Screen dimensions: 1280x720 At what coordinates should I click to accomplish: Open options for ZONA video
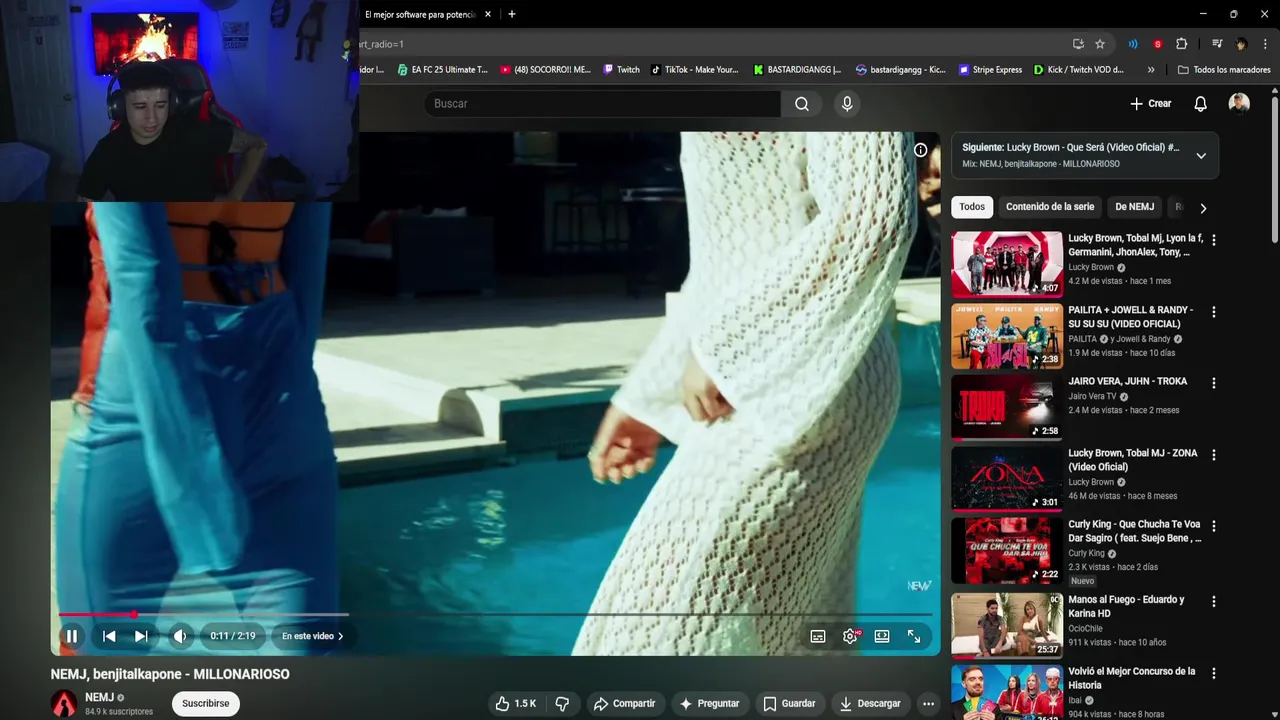(x=1214, y=455)
